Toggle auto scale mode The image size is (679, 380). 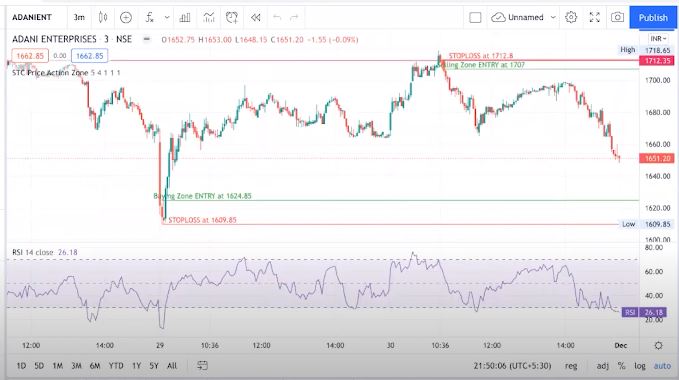click(662, 366)
